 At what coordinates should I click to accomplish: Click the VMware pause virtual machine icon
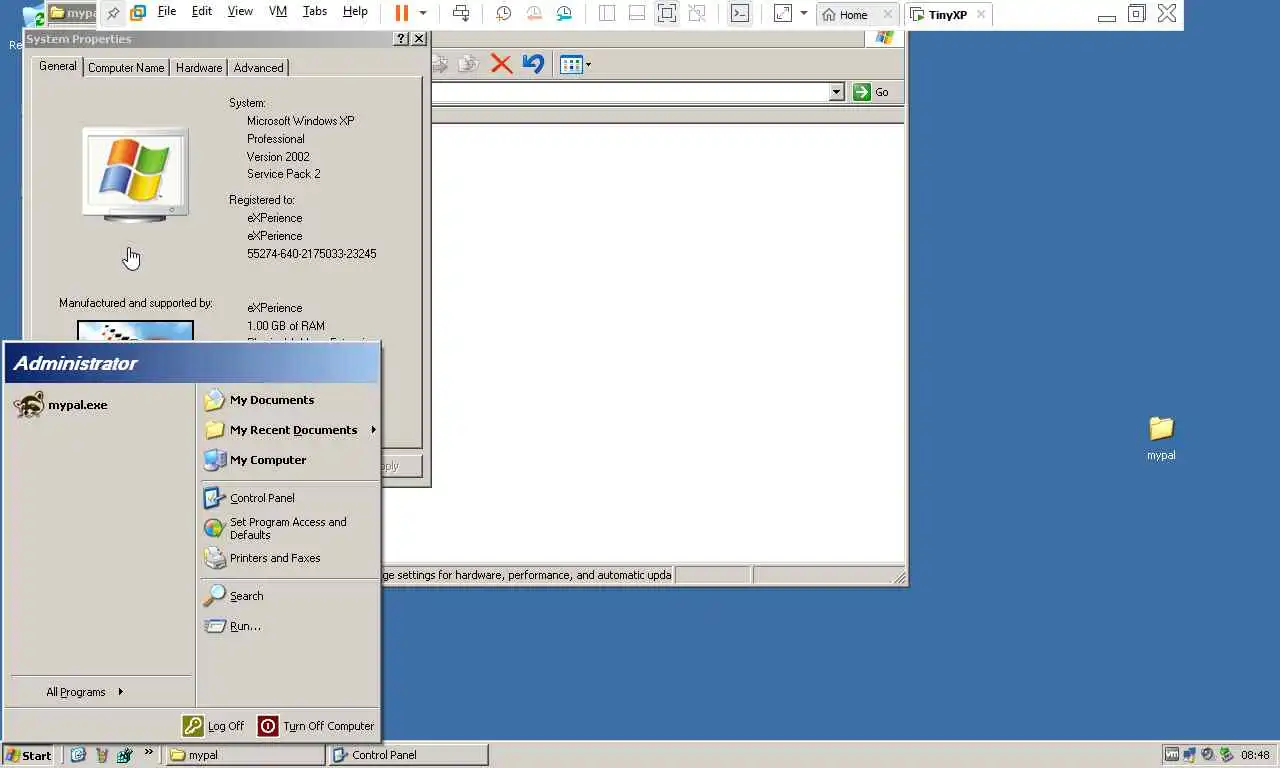[401, 13]
